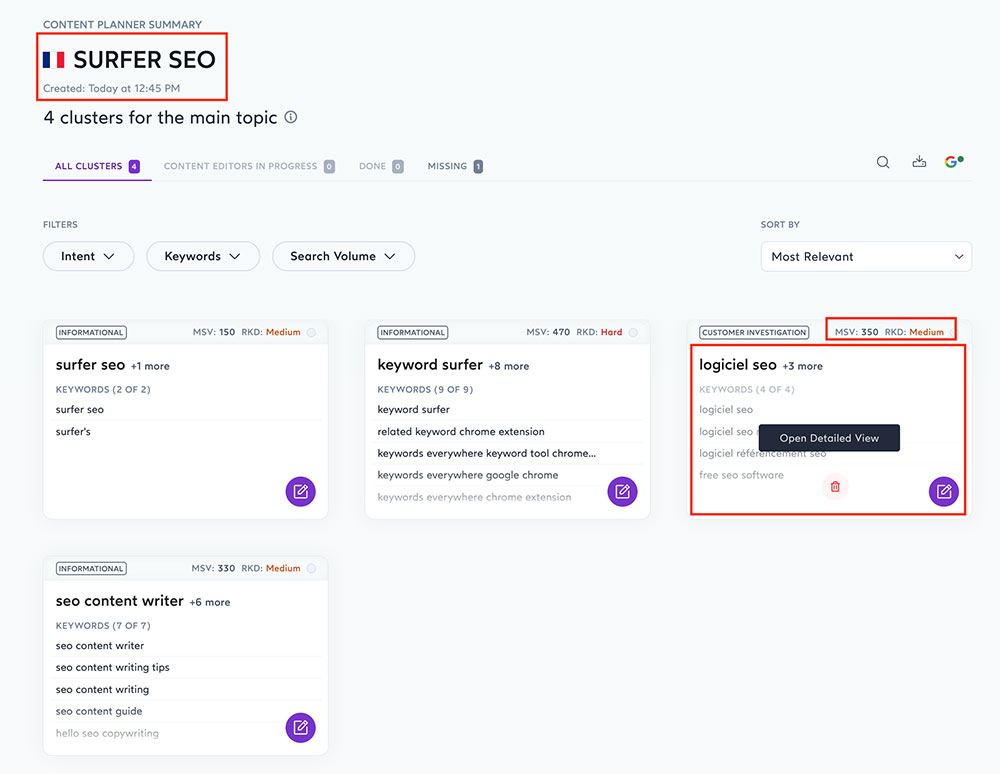Image resolution: width=1000 pixels, height=774 pixels.
Task: Click the keyword 'surfer's'
Action: pyautogui.click(x=73, y=432)
